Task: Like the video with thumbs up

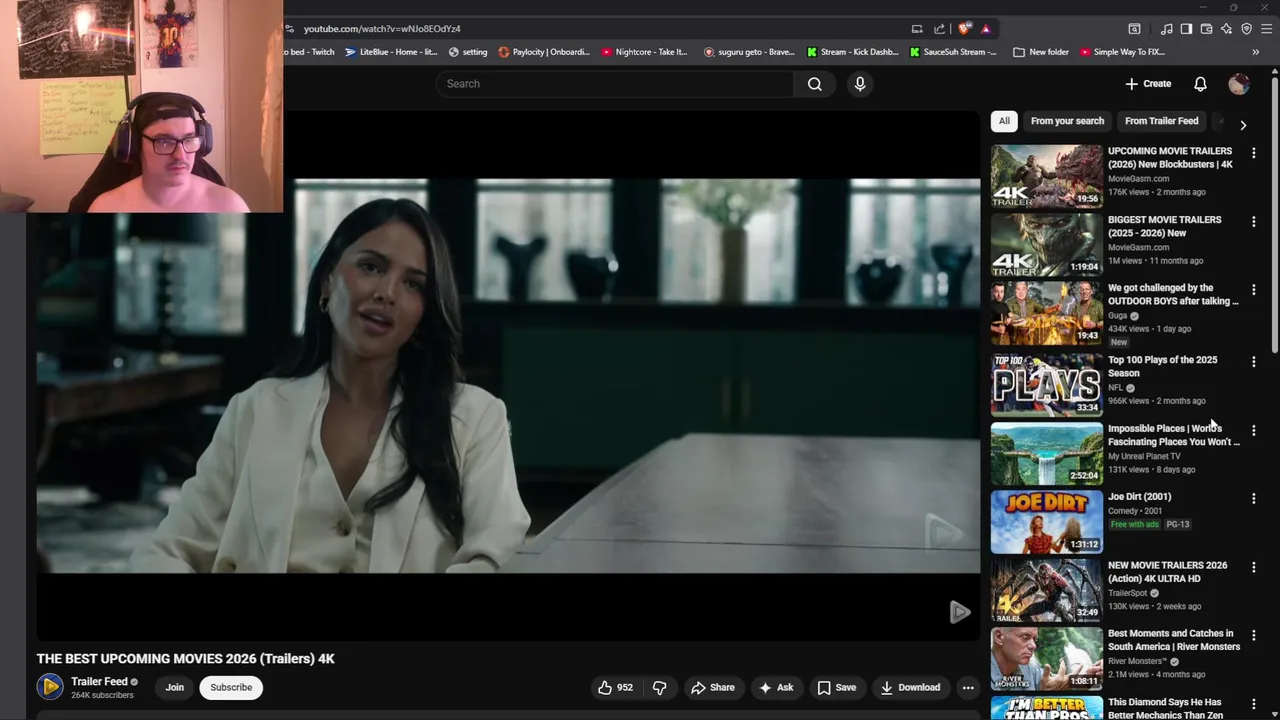Action: pyautogui.click(x=615, y=688)
